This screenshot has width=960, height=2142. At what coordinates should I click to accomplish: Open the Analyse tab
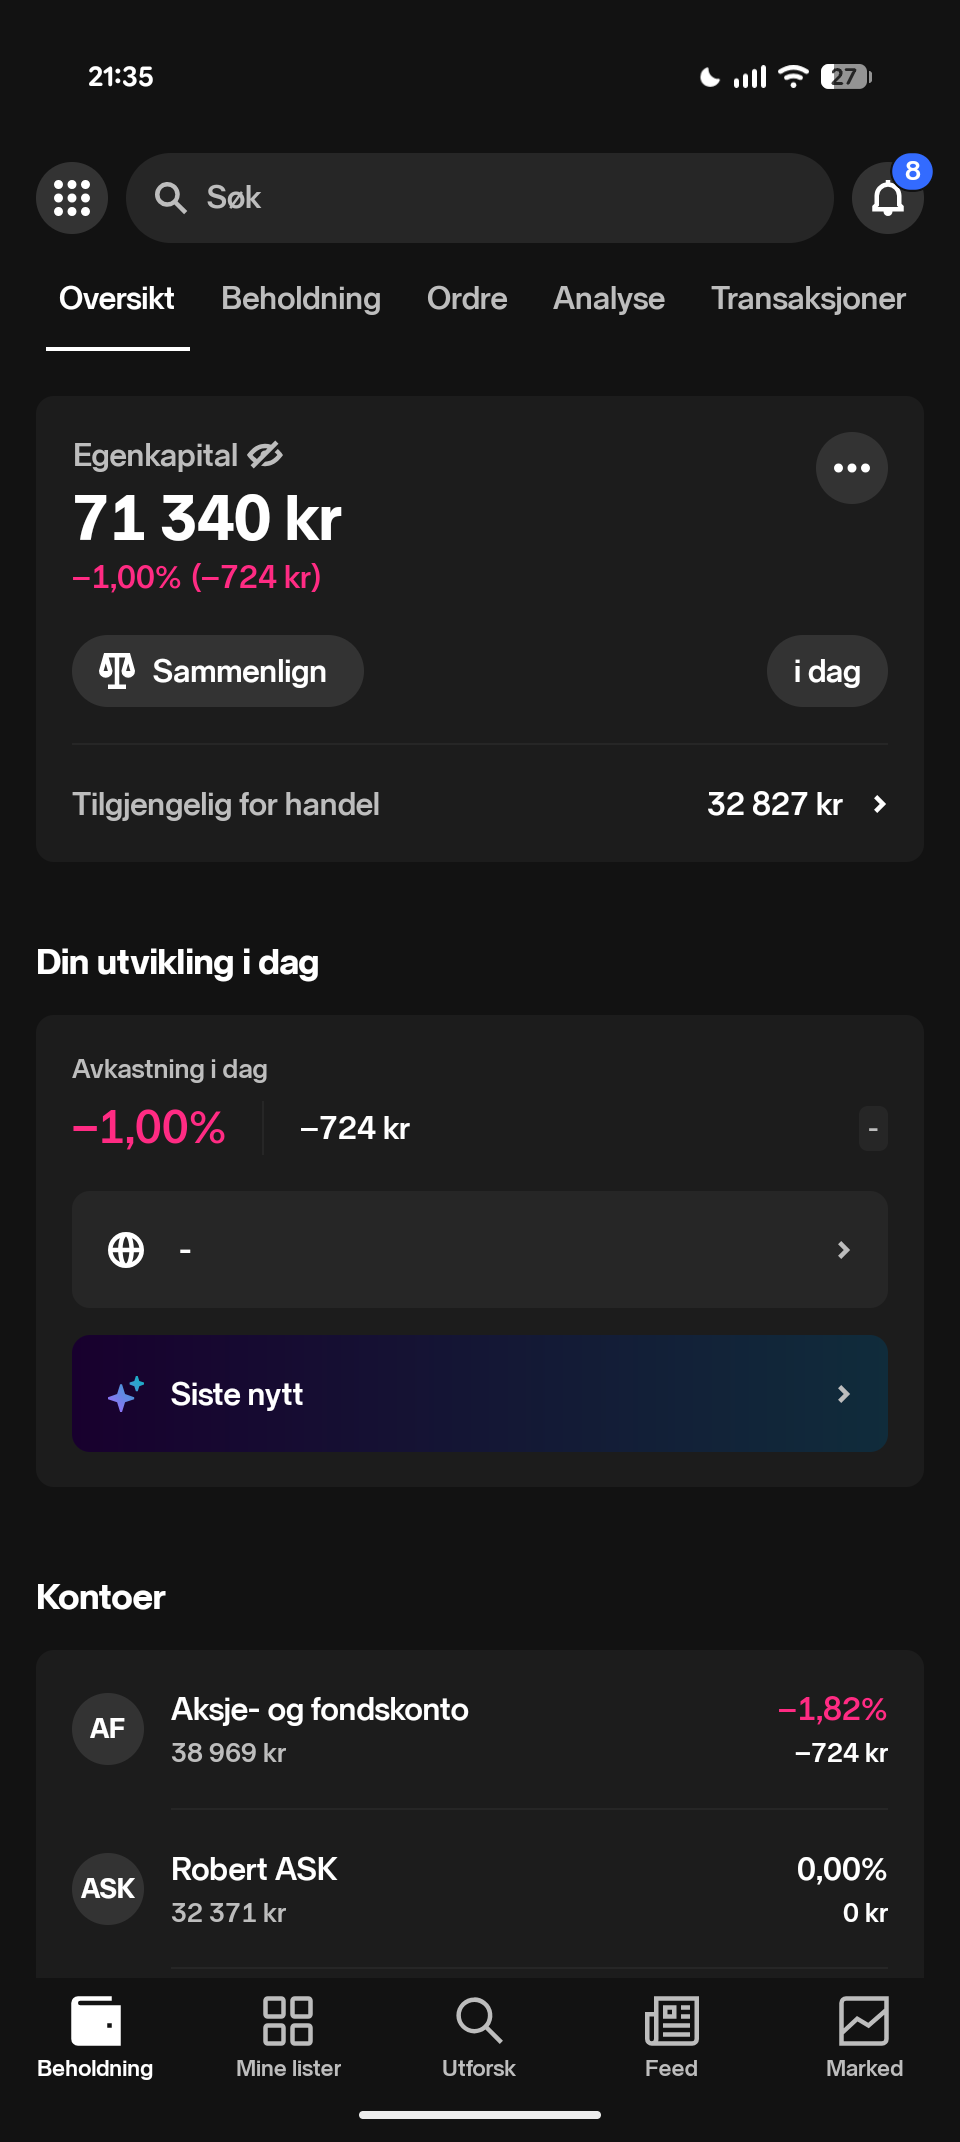(608, 298)
